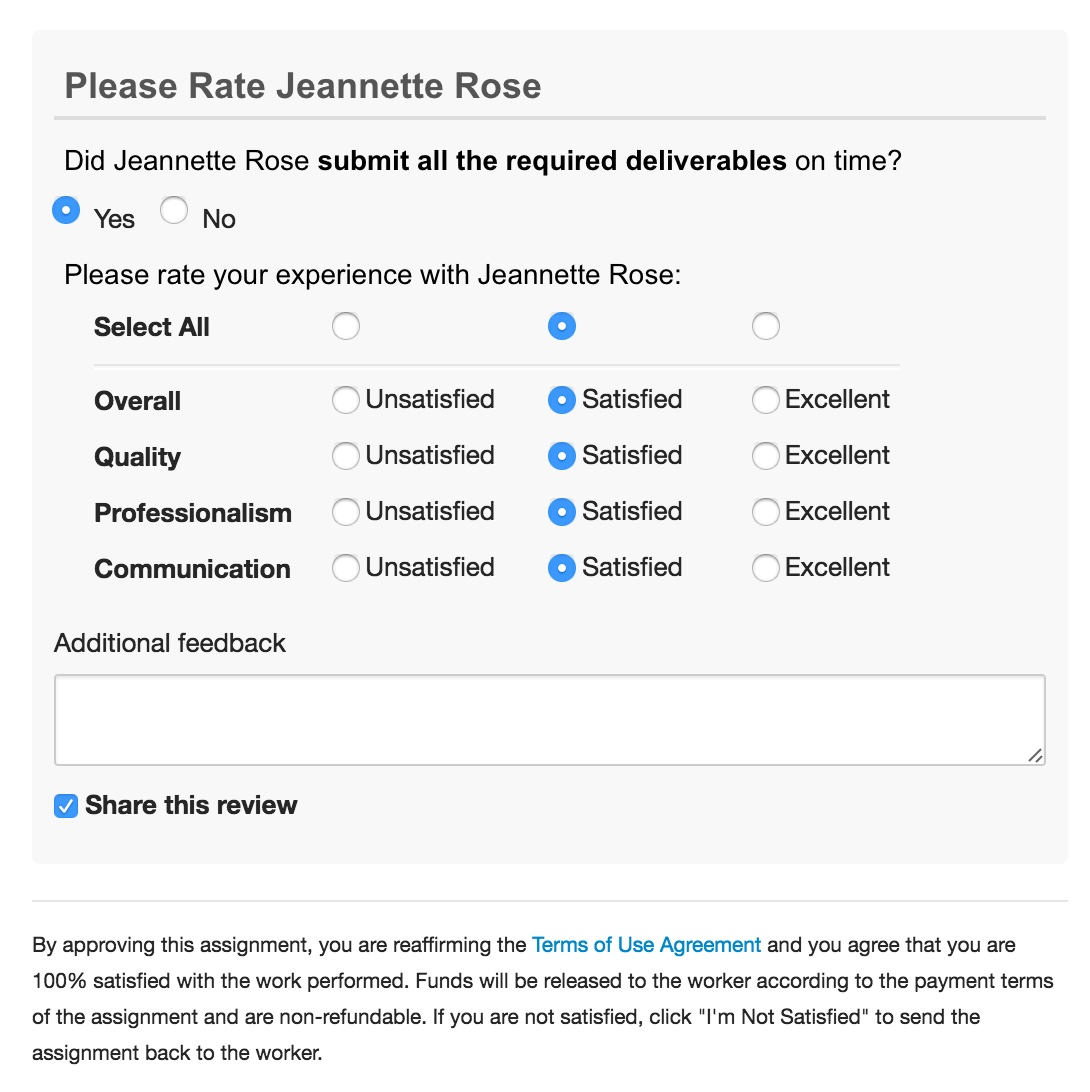The height and width of the screenshot is (1092, 1090).
Task: Rate Overall as Excellent
Action: (766, 400)
